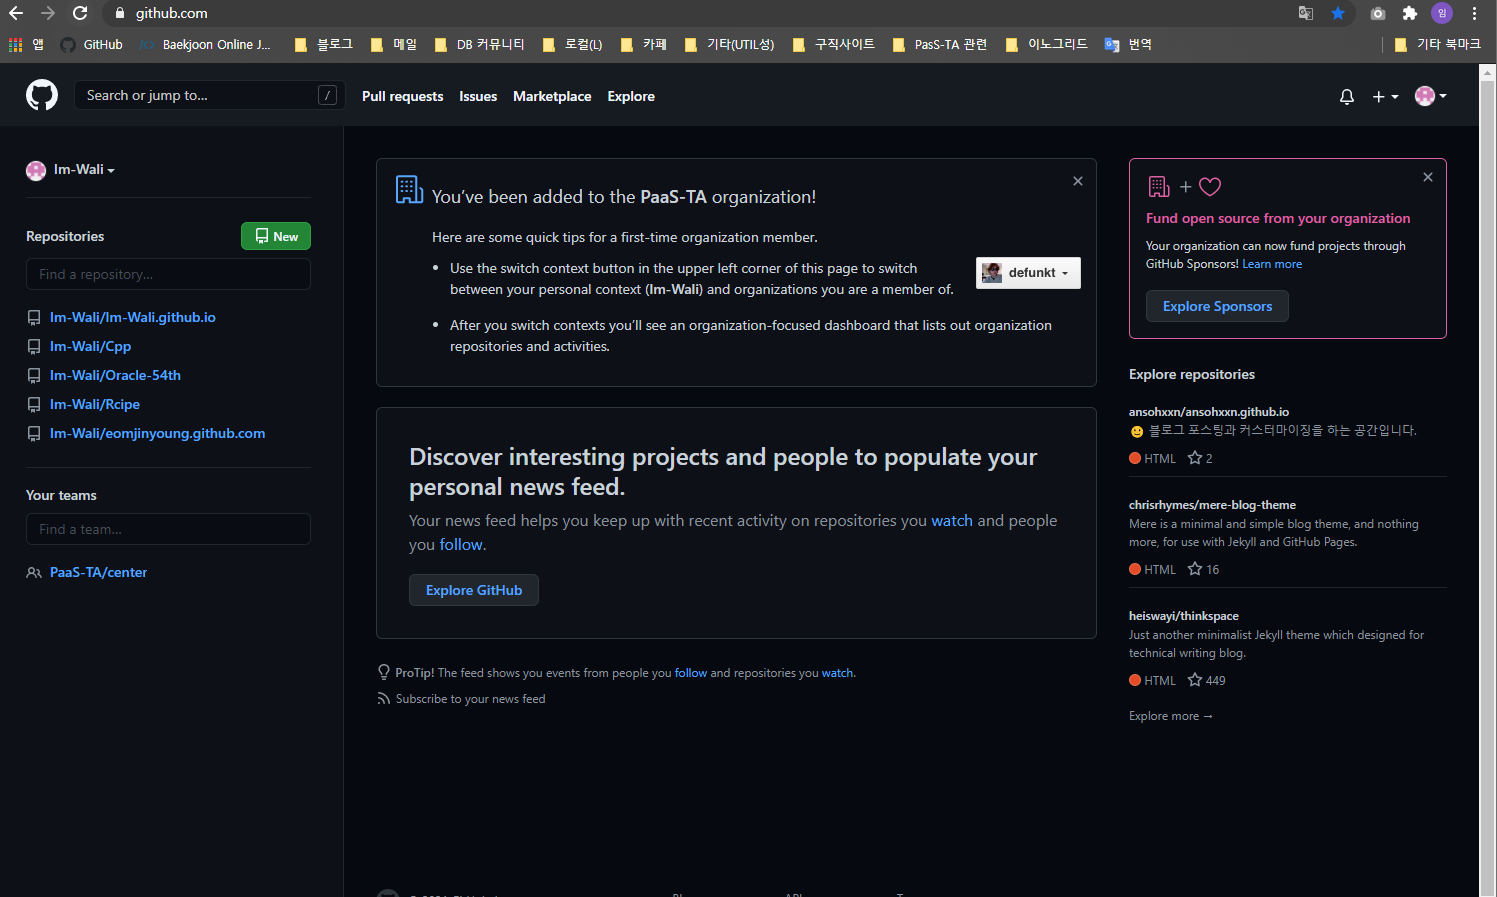Click the Explore Sponsors button
1497x897 pixels.
(1217, 306)
